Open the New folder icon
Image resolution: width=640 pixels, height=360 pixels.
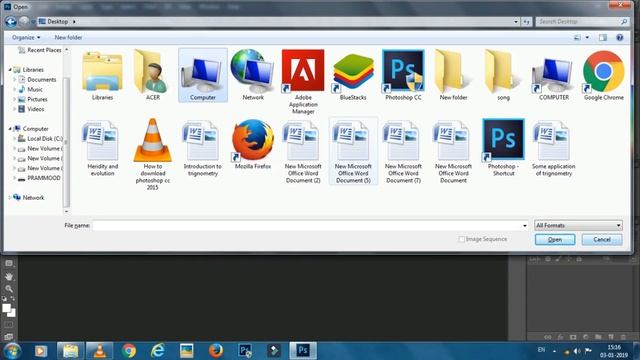(x=453, y=75)
